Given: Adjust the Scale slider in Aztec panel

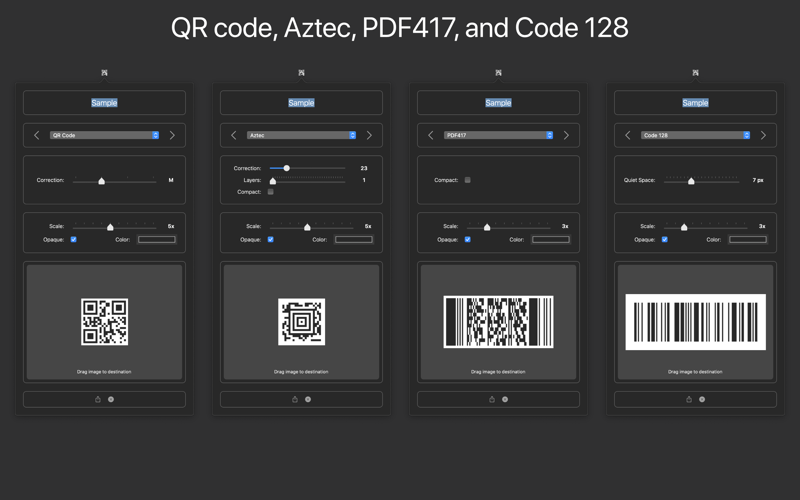Looking at the screenshot, I should click(311, 227).
